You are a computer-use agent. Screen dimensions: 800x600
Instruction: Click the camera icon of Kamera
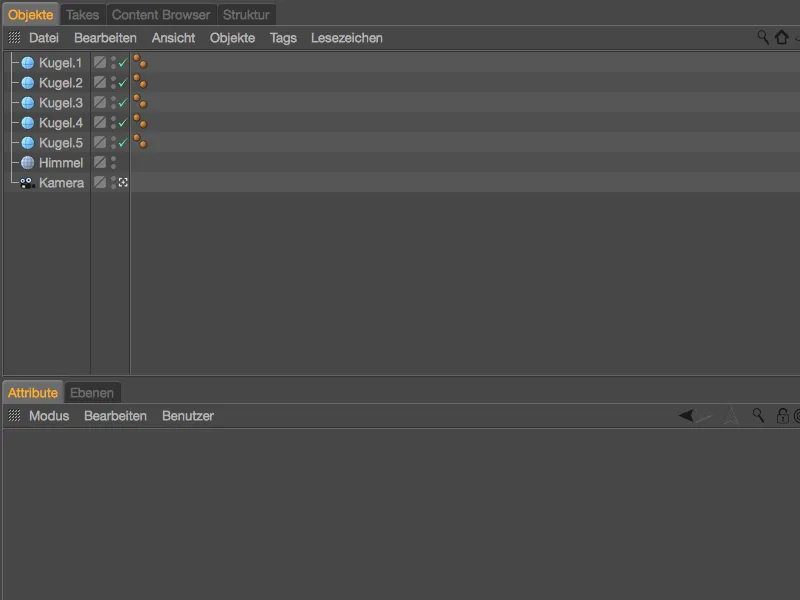(27, 183)
